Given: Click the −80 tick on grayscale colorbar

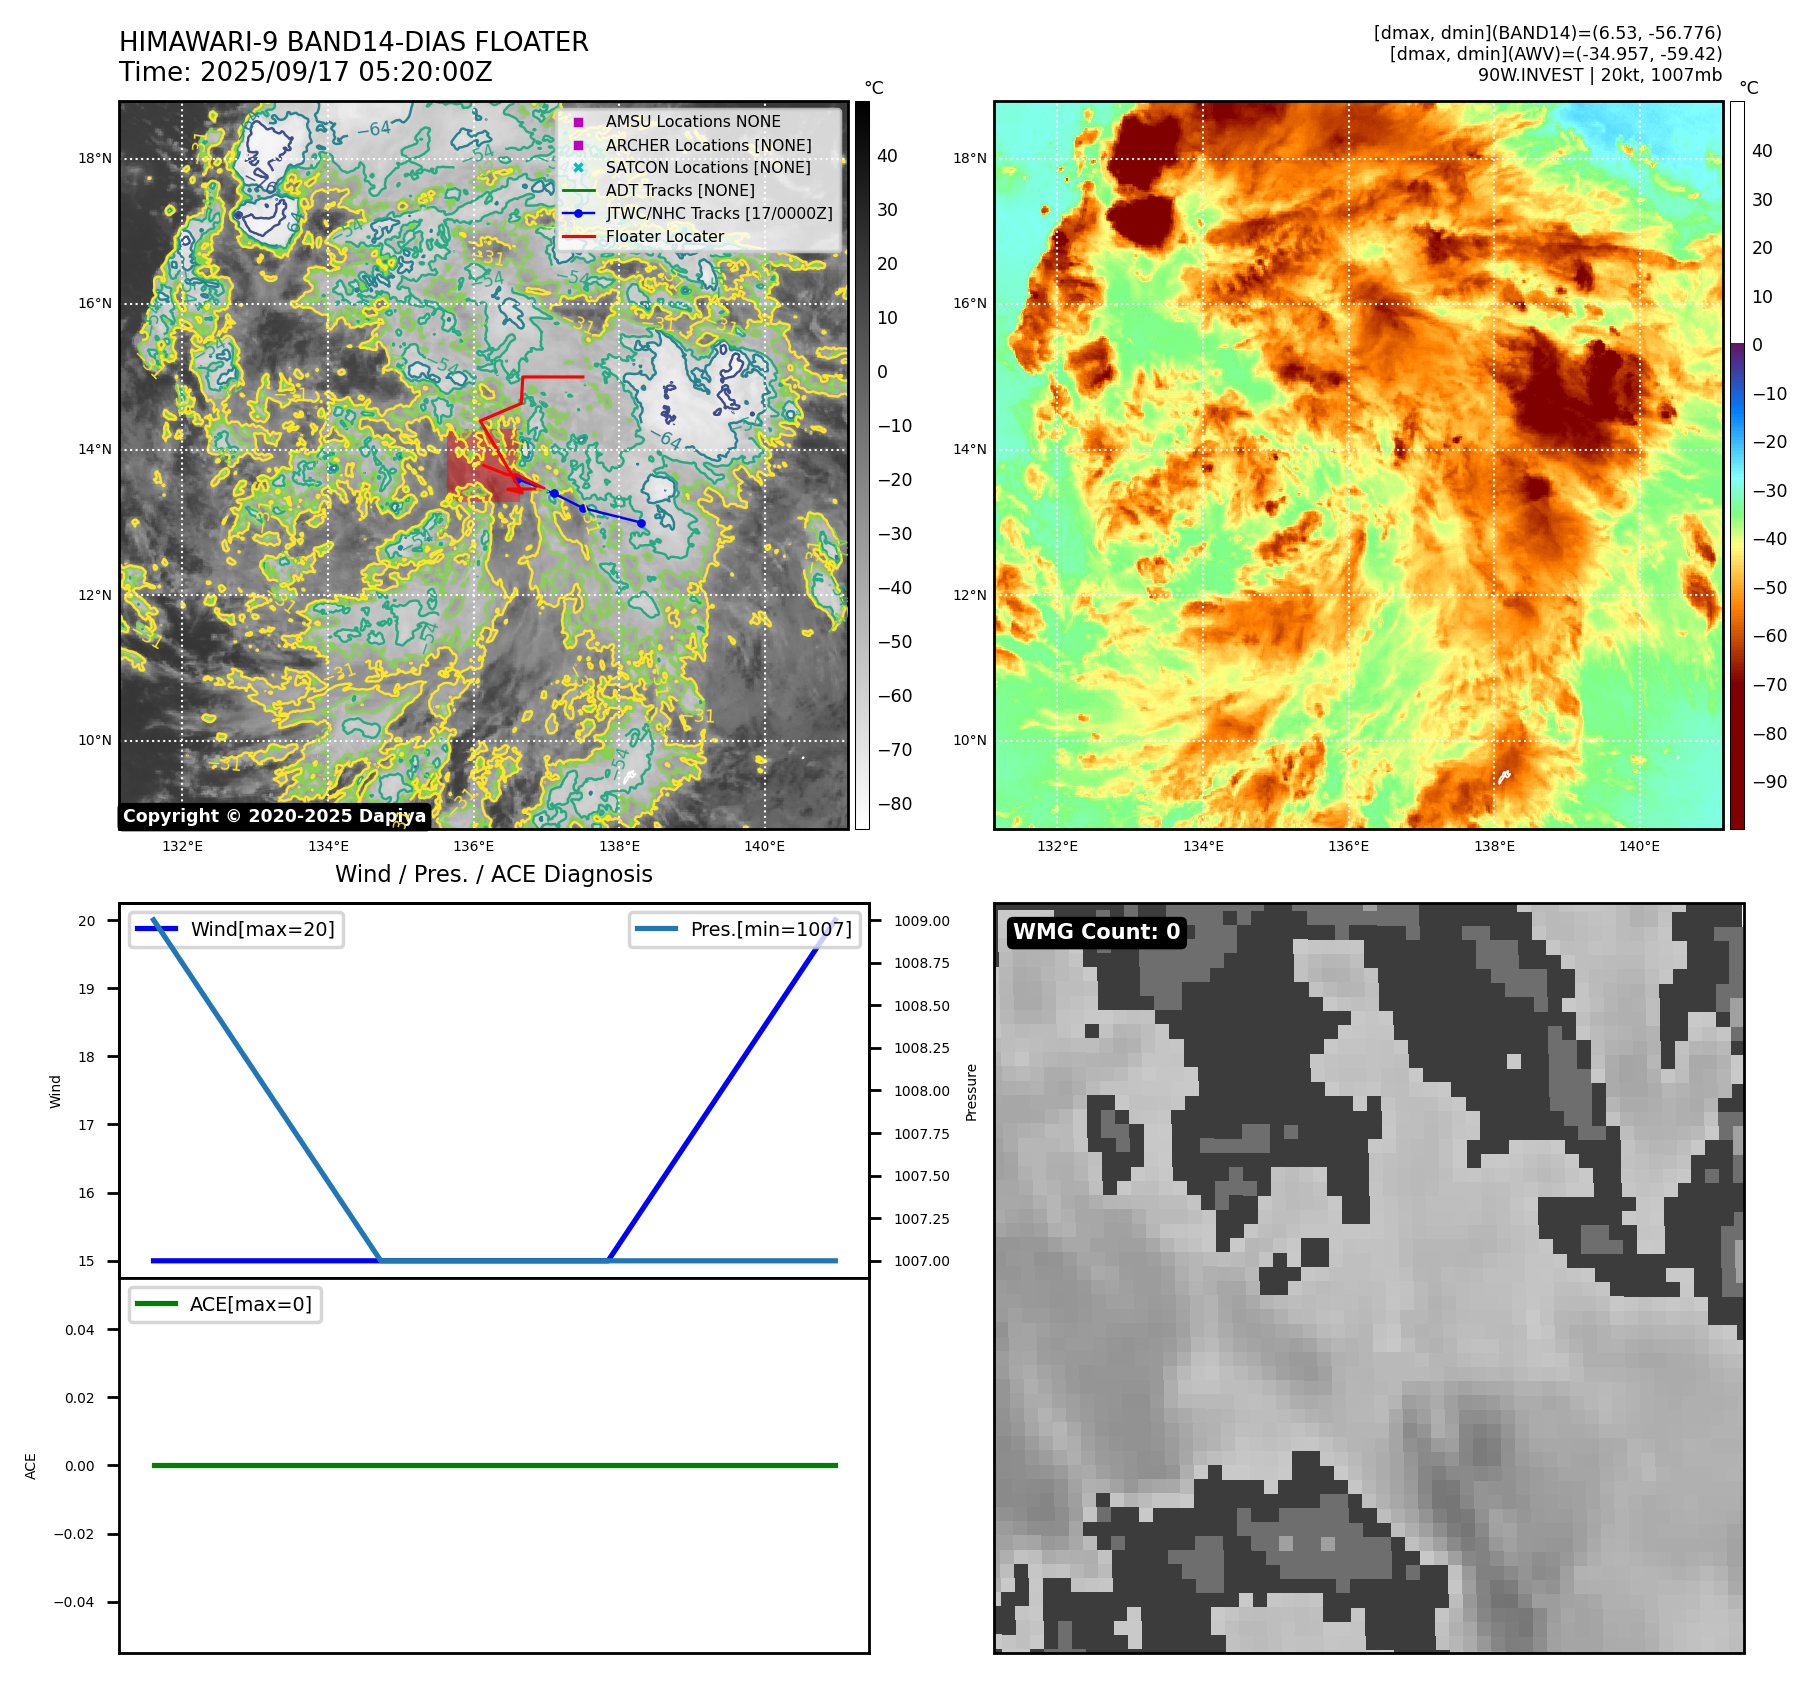Looking at the screenshot, I should tap(895, 804).
